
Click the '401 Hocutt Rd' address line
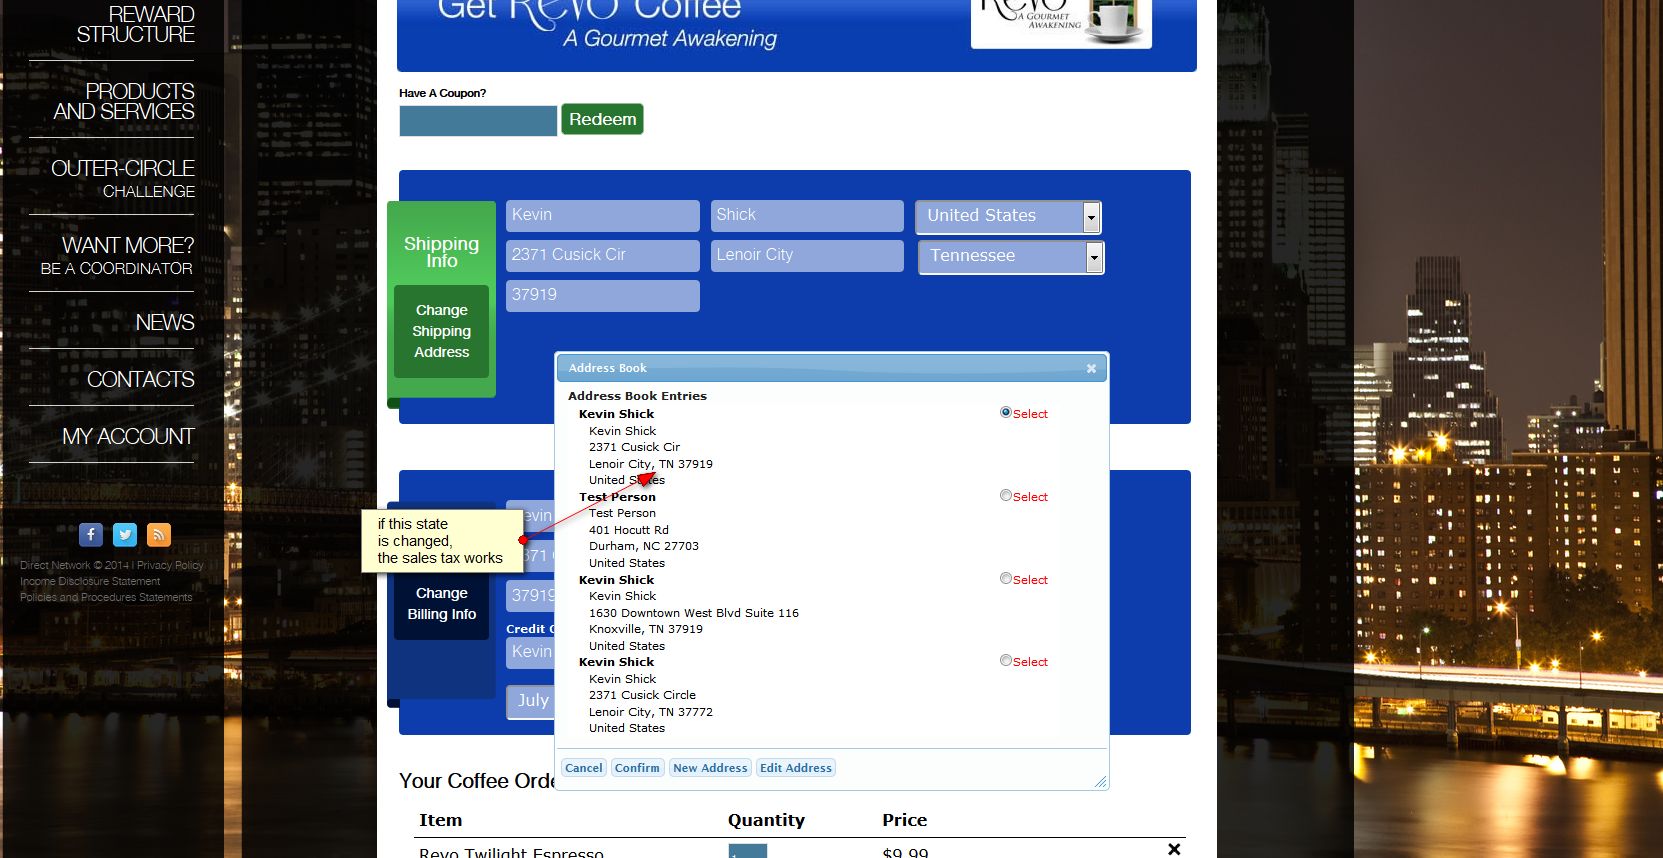click(629, 530)
